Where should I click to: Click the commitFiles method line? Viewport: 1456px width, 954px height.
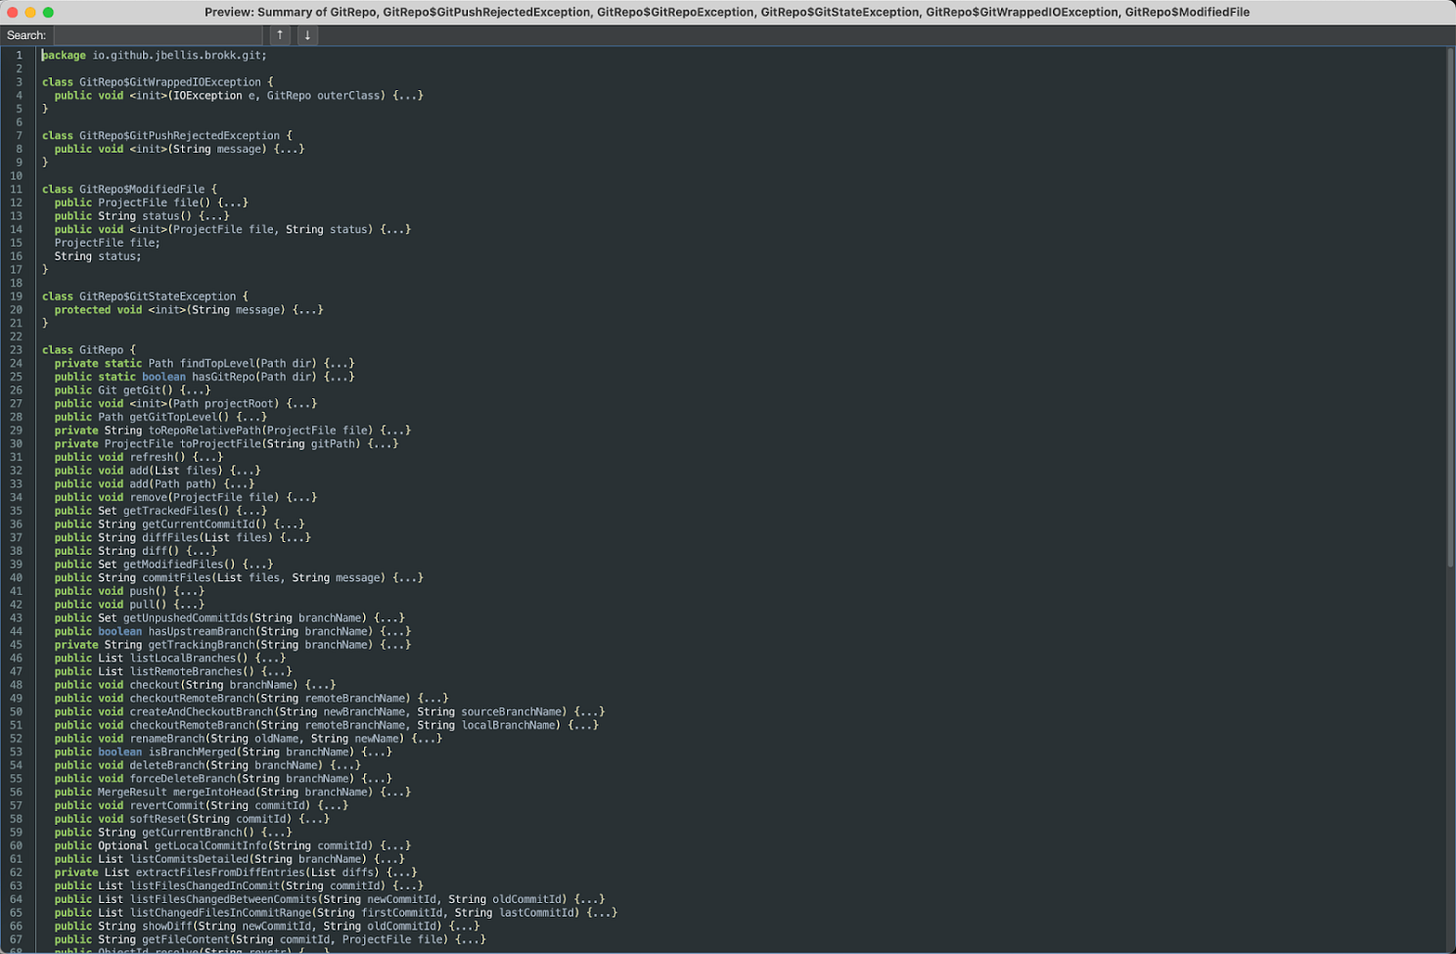pyautogui.click(x=239, y=578)
